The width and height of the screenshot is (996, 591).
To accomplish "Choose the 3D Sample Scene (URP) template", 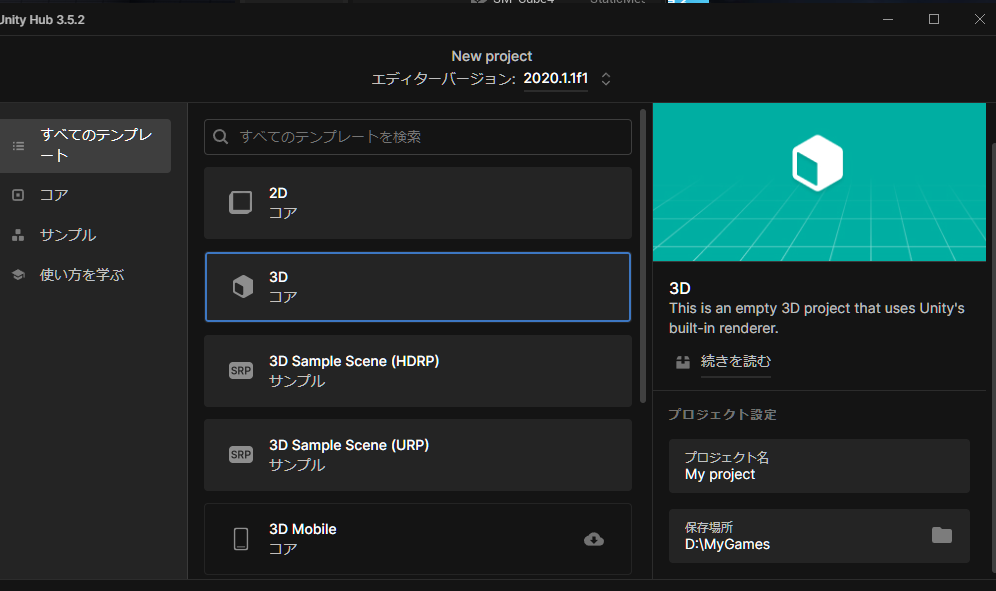I will (x=418, y=455).
